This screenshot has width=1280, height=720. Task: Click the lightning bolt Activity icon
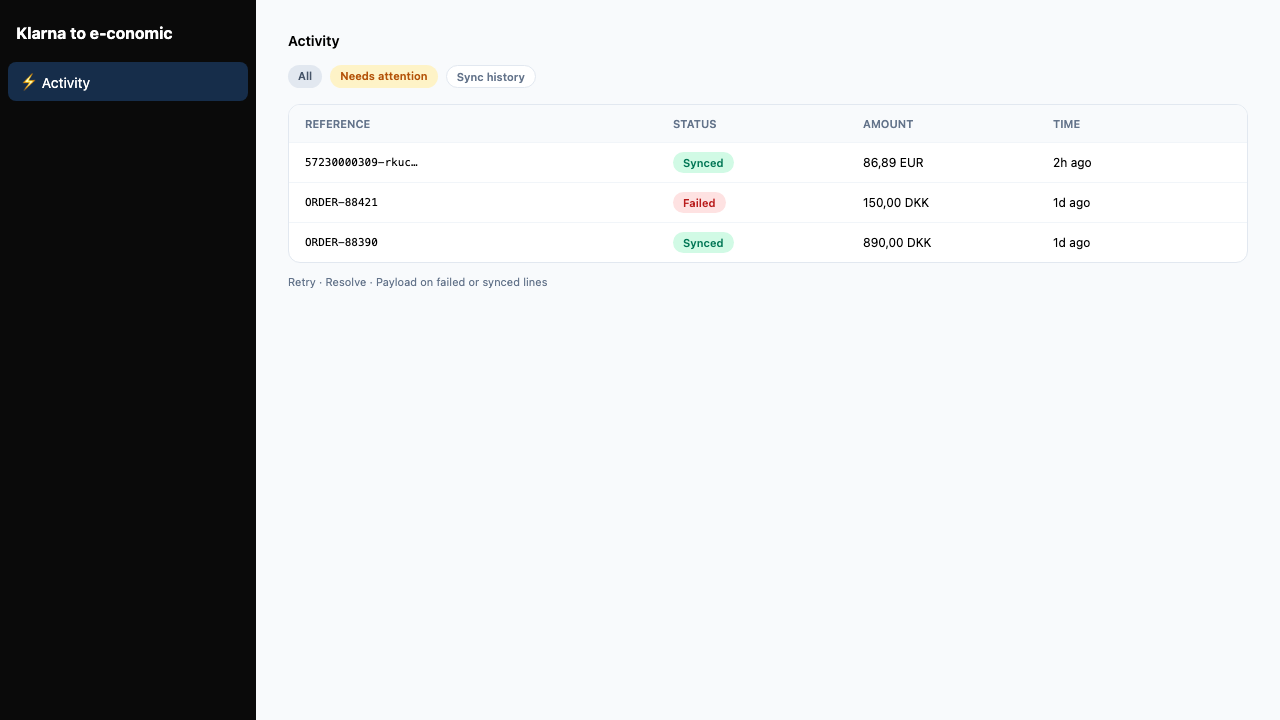[29, 82]
